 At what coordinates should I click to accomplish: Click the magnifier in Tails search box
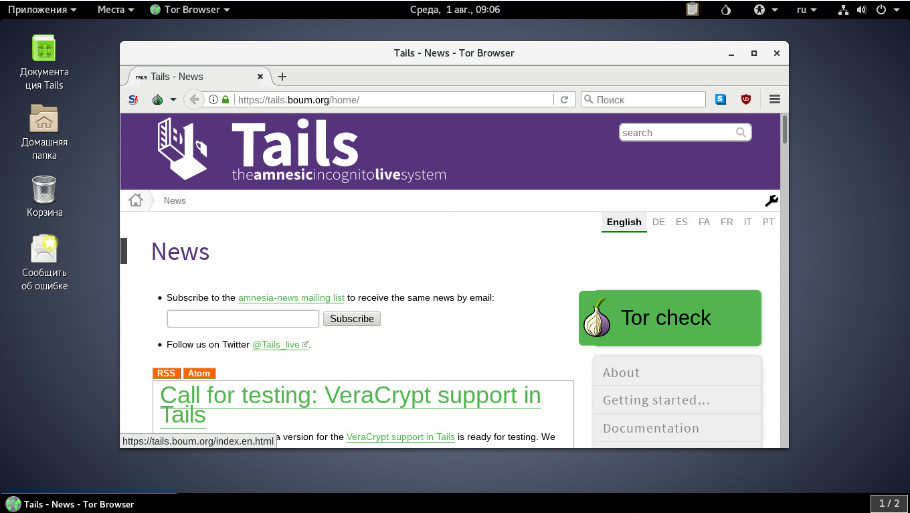pyautogui.click(x=741, y=132)
